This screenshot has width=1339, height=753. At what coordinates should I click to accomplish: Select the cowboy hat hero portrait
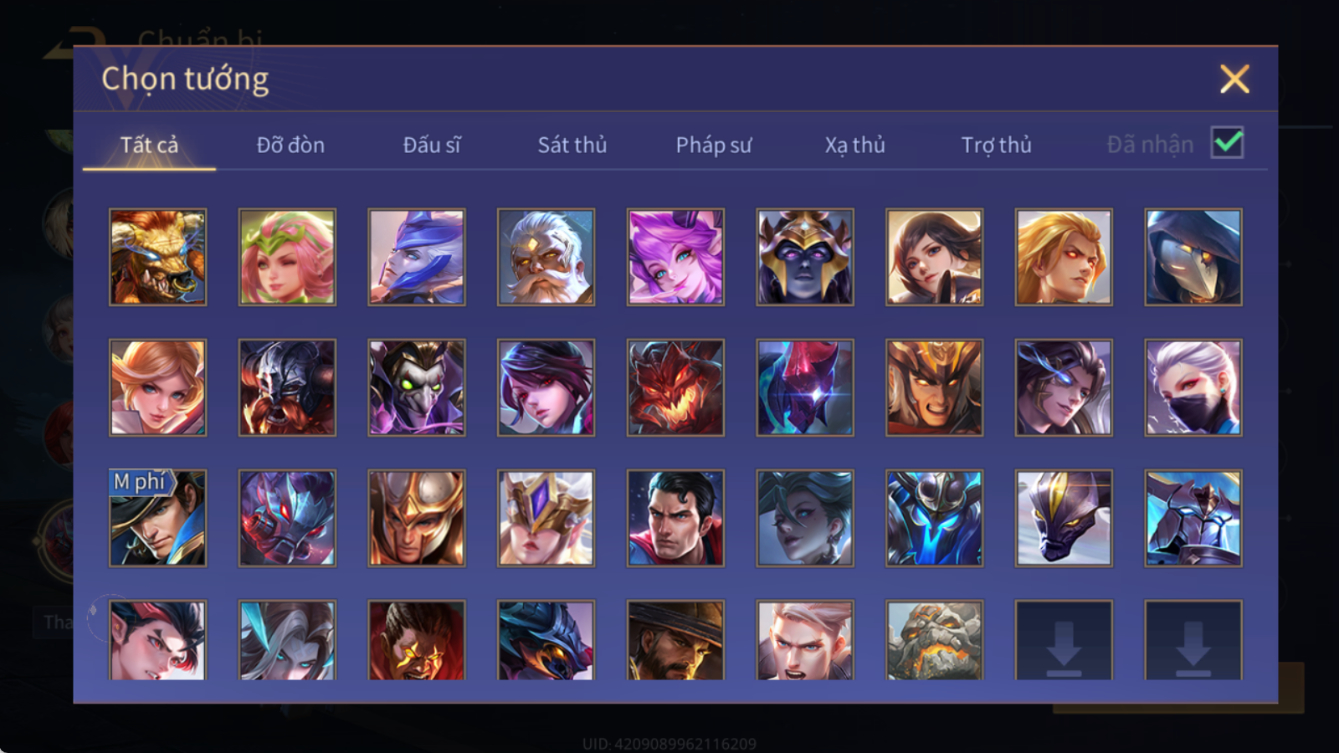pos(675,640)
